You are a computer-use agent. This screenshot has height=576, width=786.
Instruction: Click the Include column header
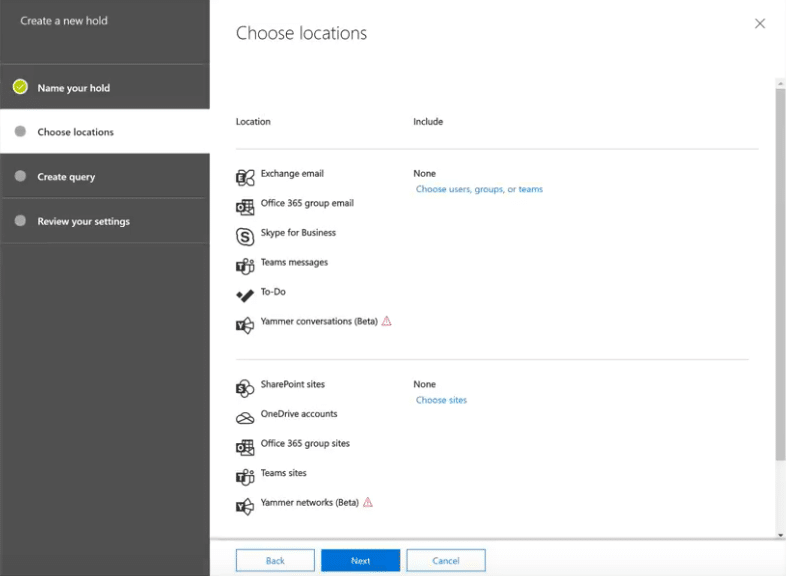(x=428, y=121)
